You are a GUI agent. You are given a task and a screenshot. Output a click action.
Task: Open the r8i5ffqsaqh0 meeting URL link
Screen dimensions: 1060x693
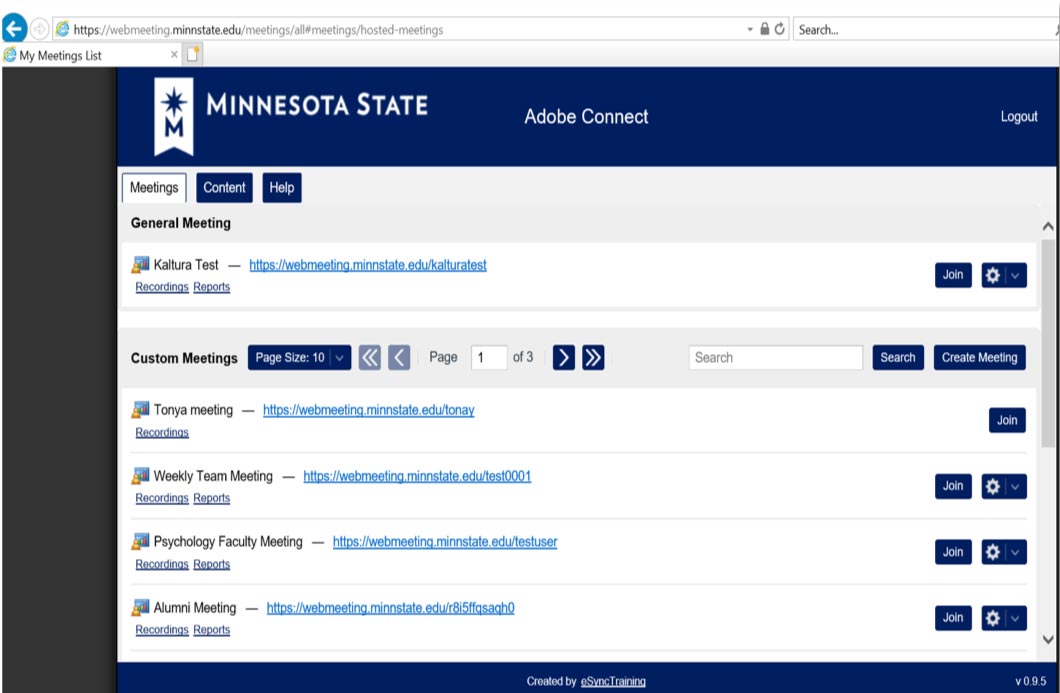(390, 608)
